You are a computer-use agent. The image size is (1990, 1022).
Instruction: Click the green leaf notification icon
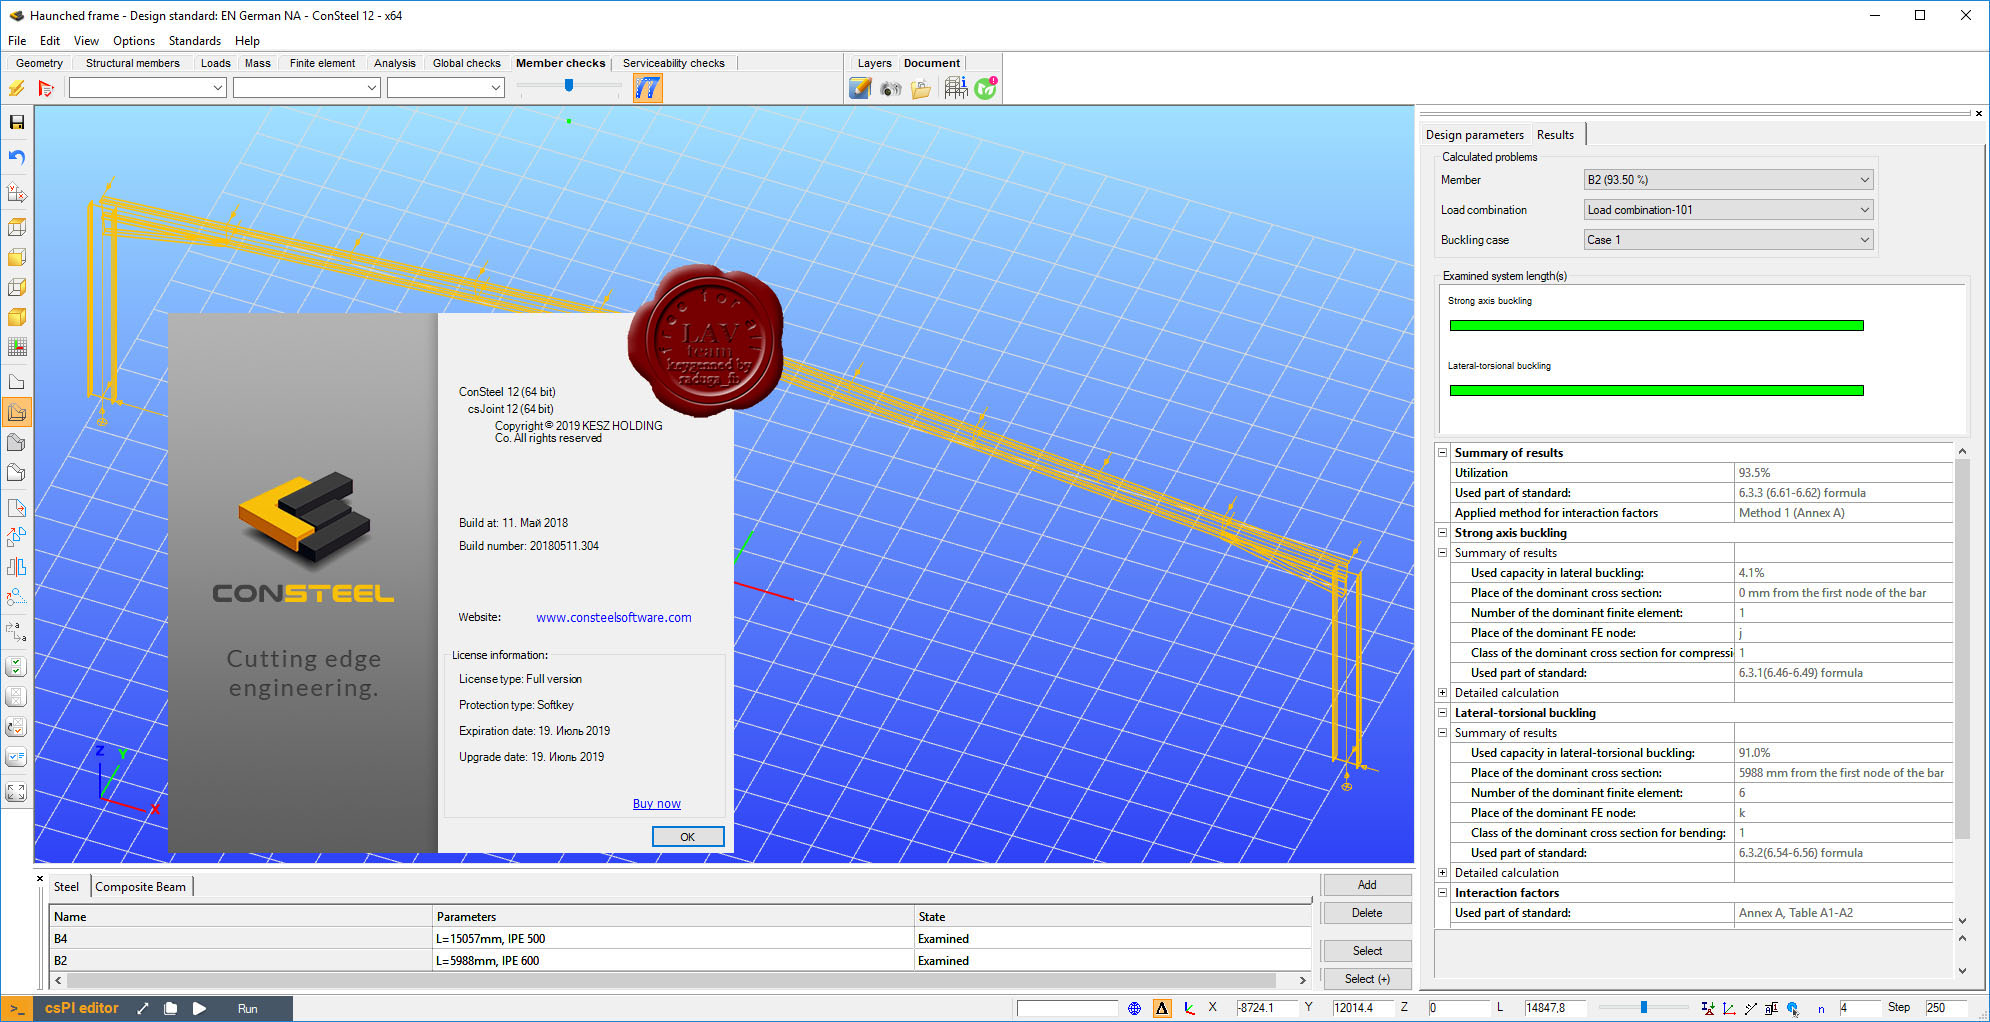(986, 88)
